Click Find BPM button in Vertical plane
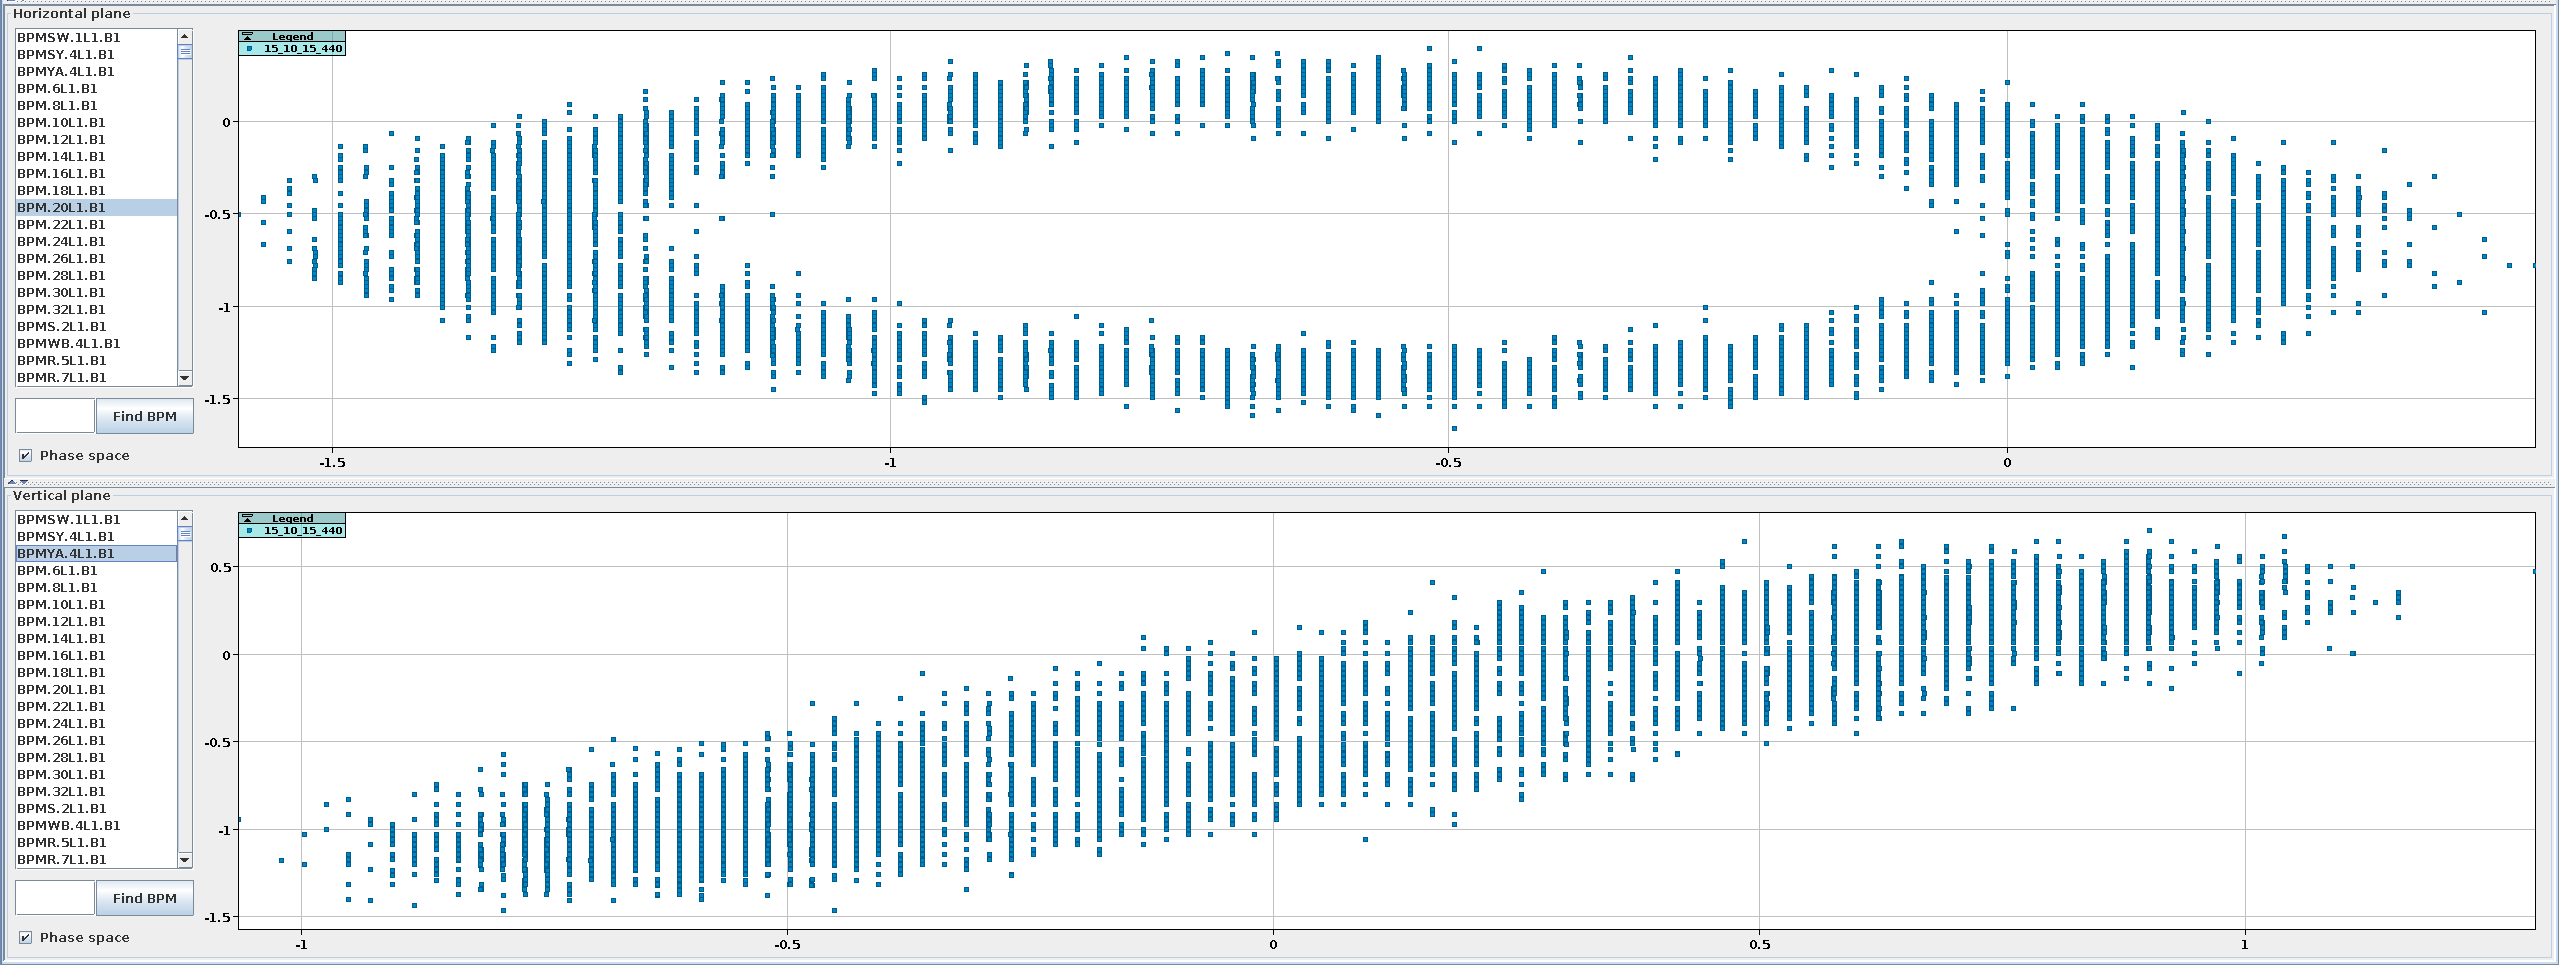 click(x=144, y=898)
